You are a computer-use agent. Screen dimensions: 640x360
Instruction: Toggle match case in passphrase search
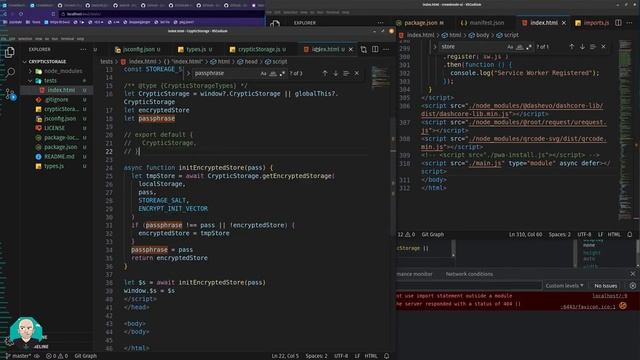(x=263, y=73)
